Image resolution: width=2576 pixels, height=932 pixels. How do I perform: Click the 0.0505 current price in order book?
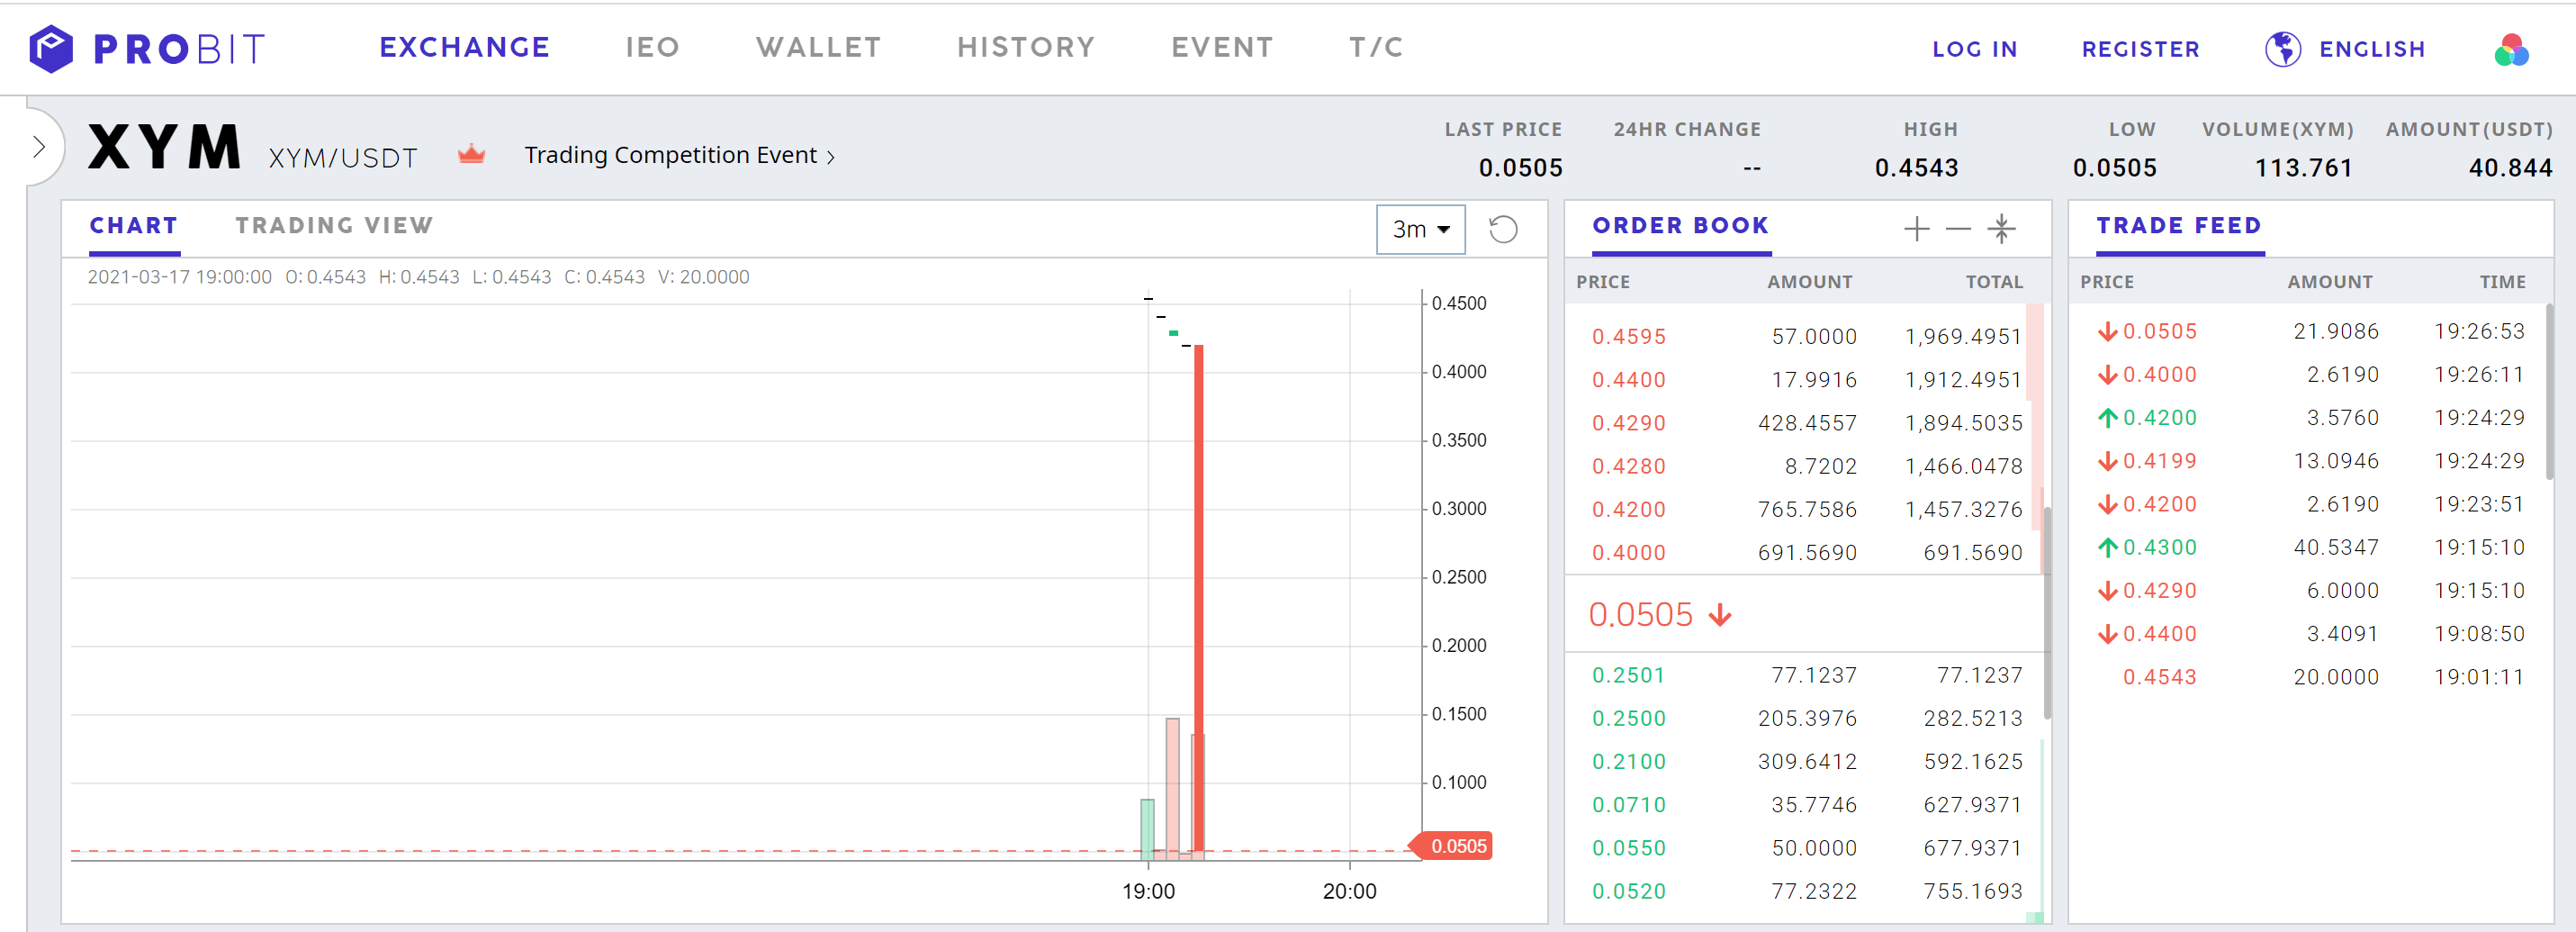(1640, 614)
